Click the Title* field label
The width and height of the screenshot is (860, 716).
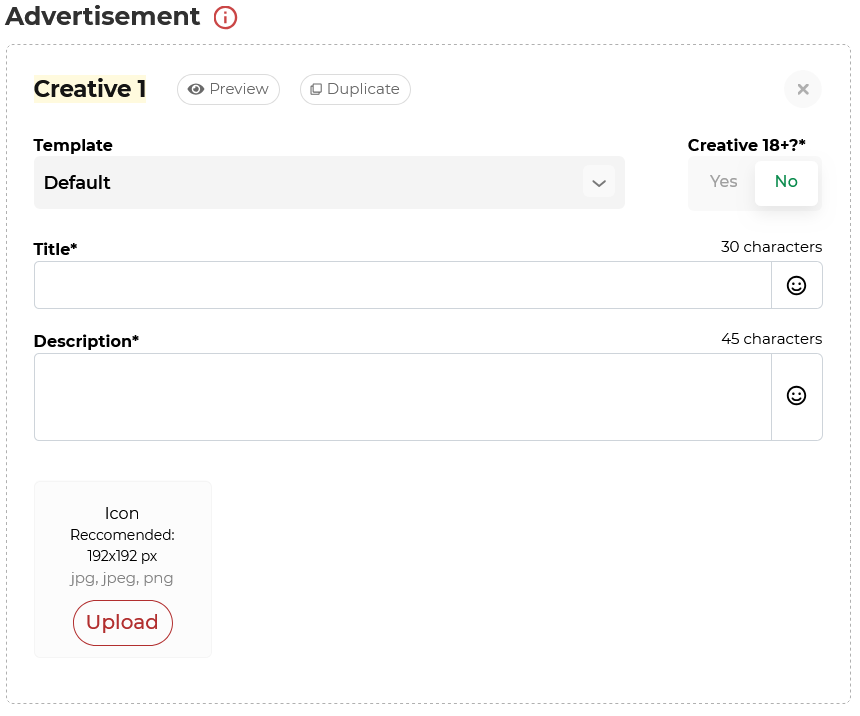56,249
